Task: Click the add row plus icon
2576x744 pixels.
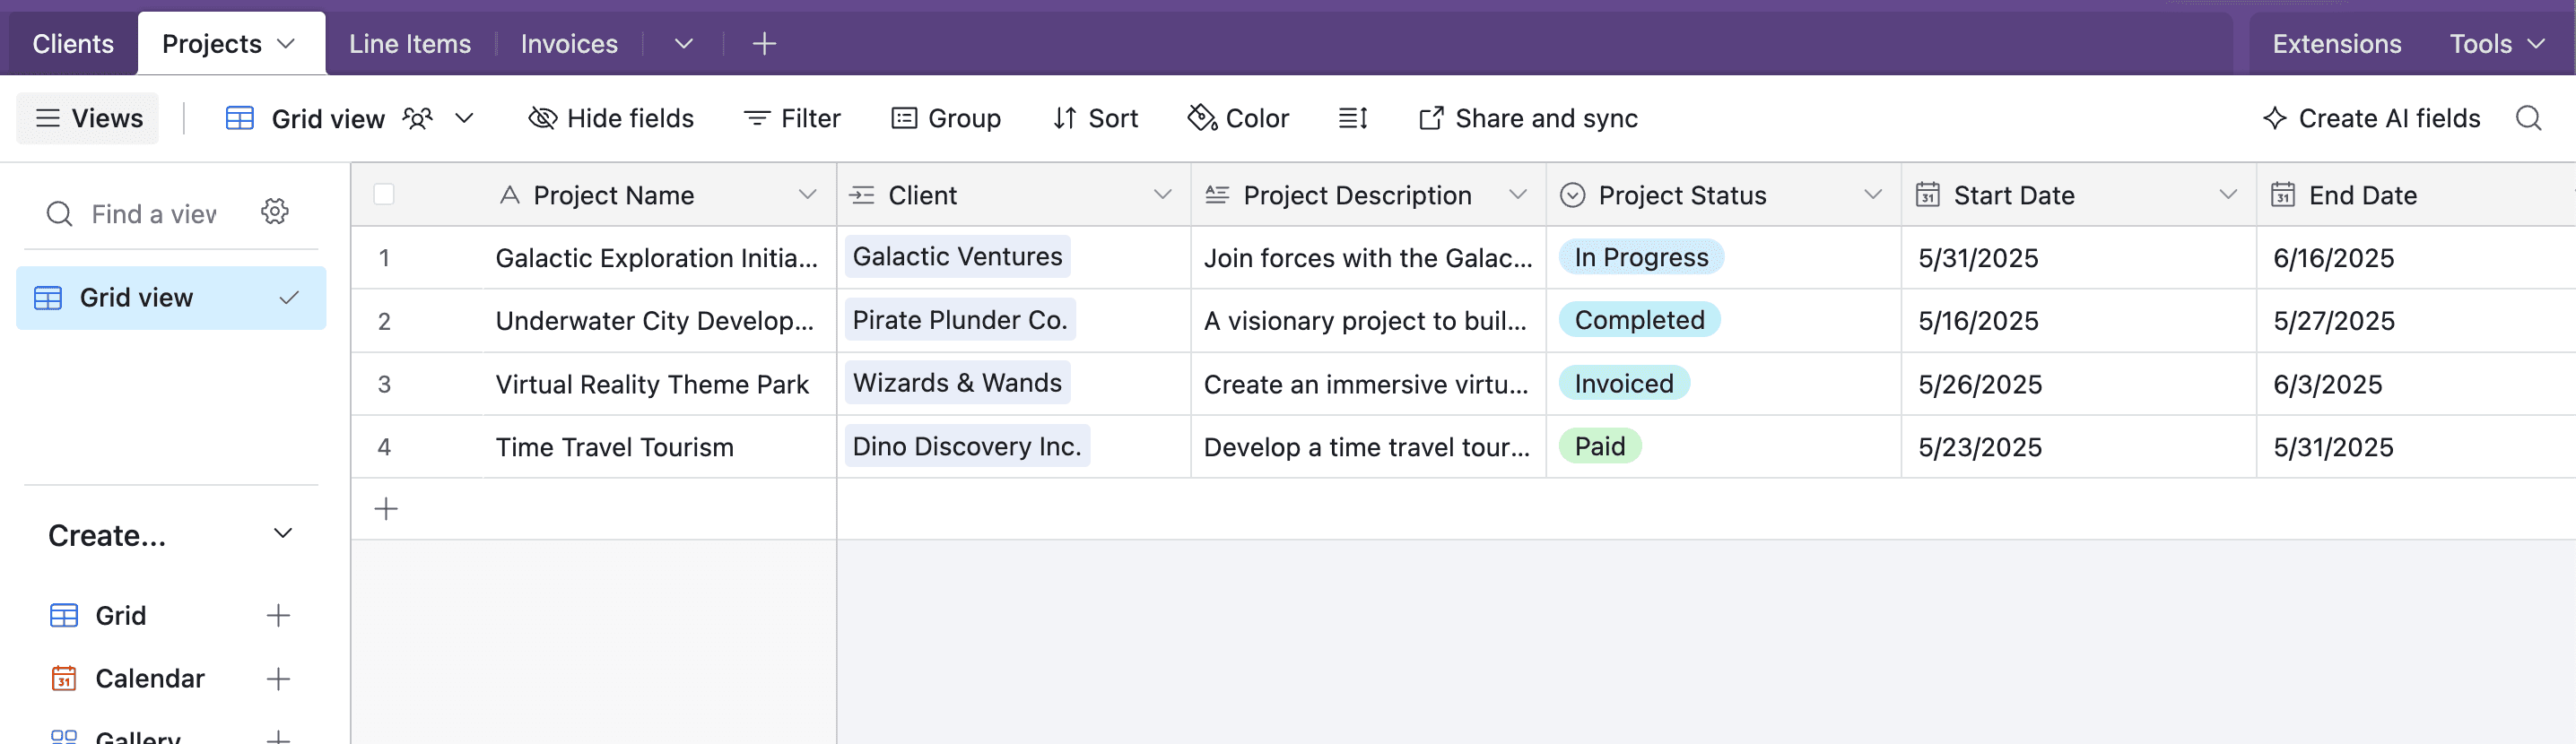Action: (x=386, y=509)
